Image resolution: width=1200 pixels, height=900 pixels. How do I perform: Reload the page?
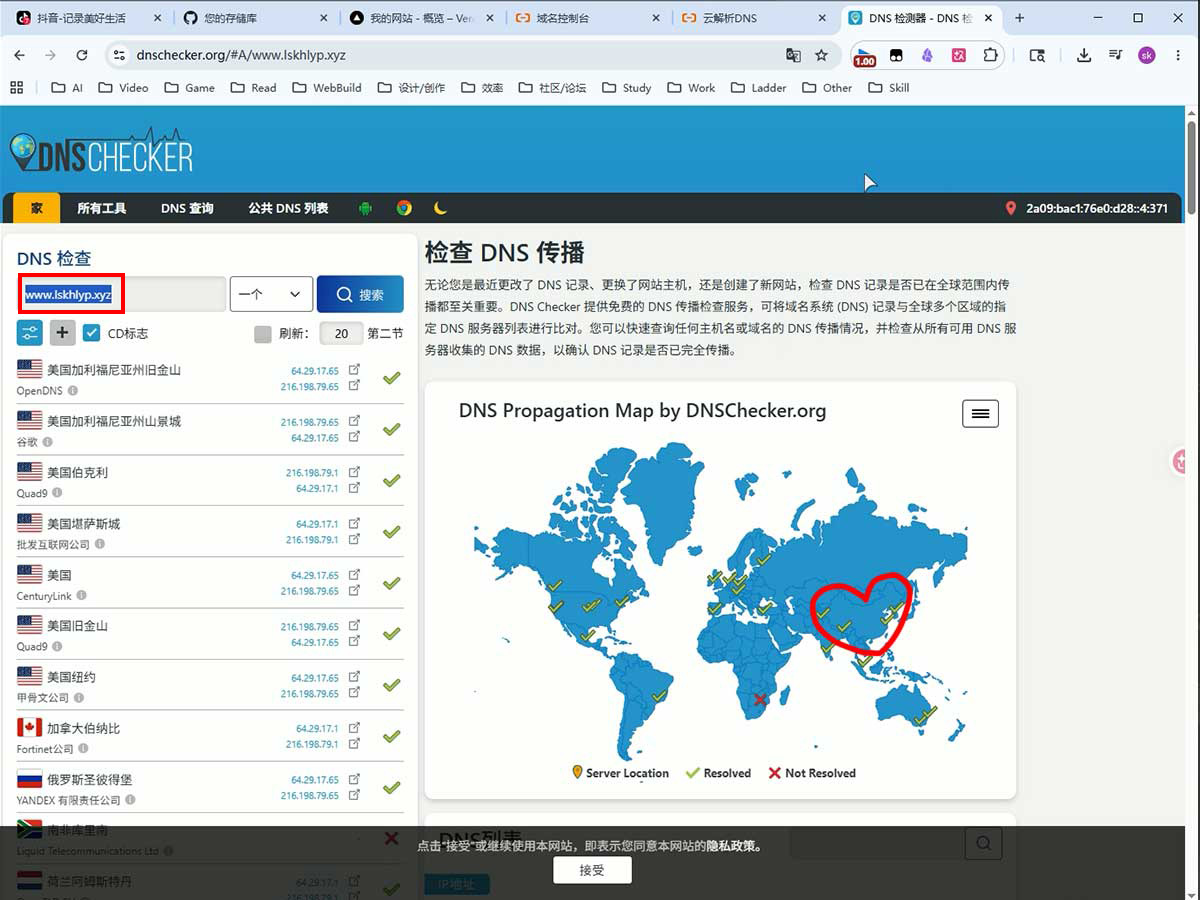(83, 56)
